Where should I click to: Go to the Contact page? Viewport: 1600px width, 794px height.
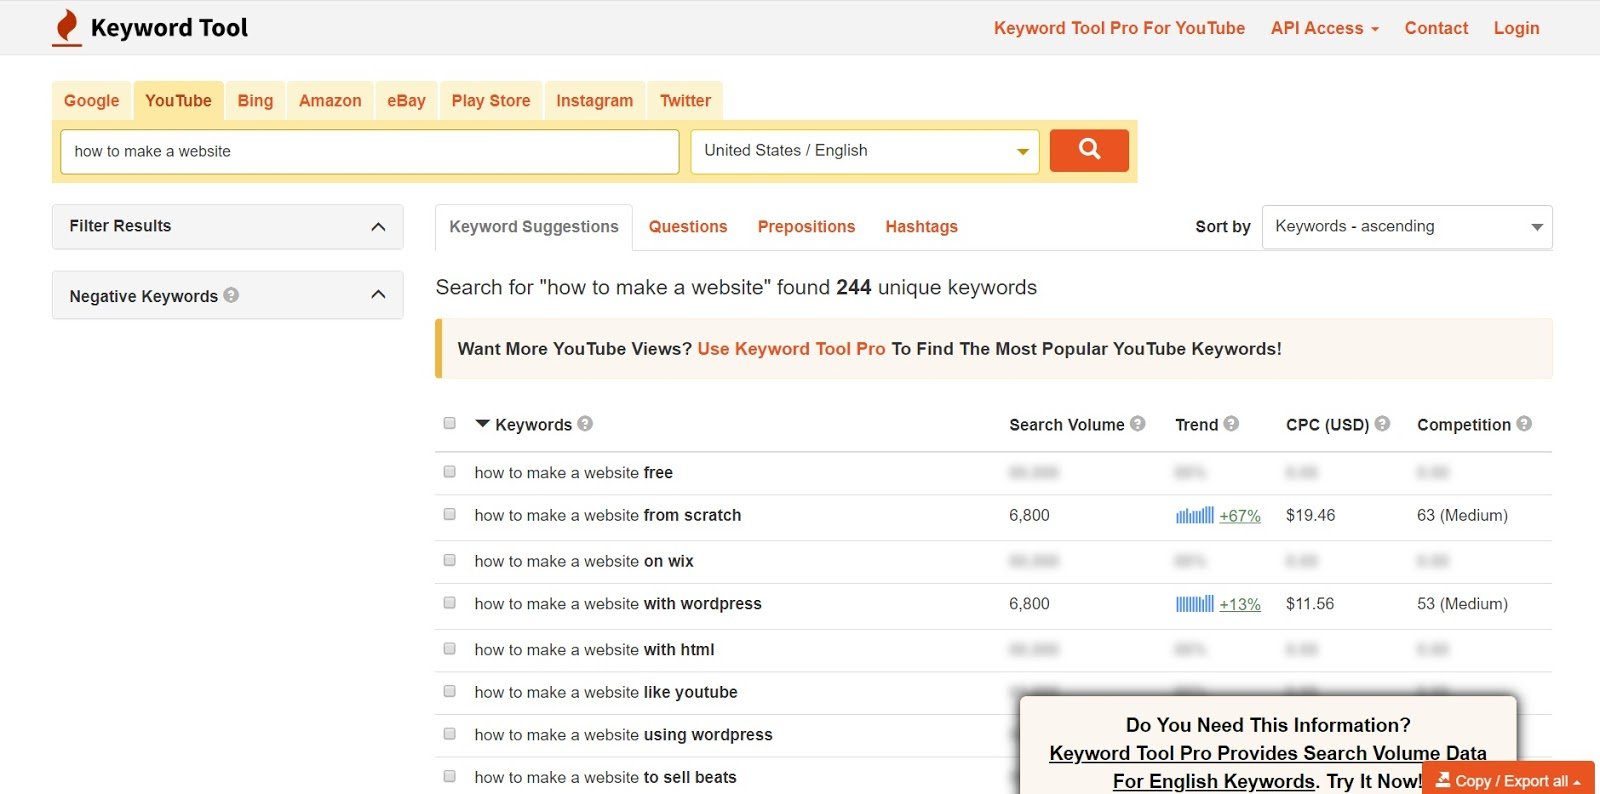(x=1436, y=28)
